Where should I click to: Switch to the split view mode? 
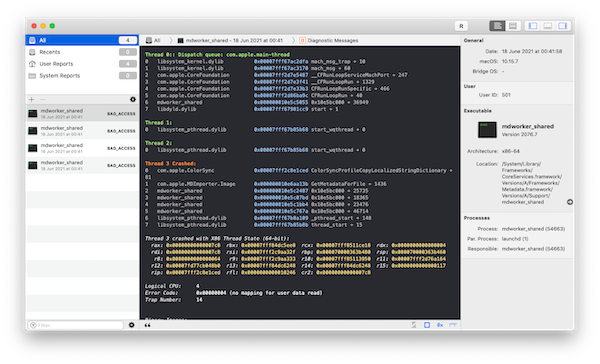pyautogui.click(x=513, y=26)
